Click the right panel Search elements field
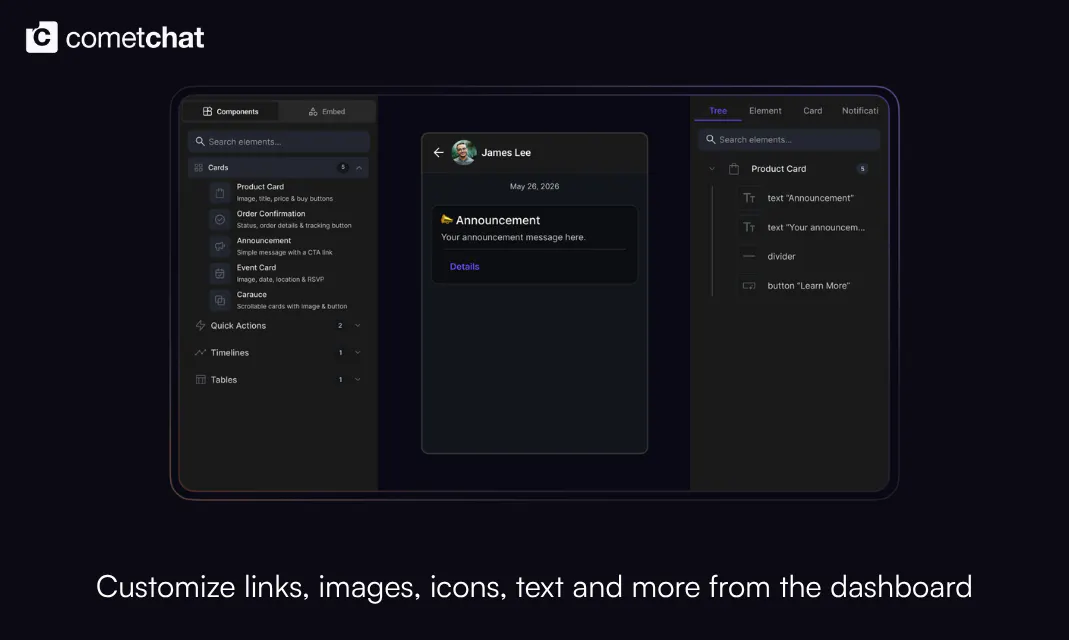Image resolution: width=1069 pixels, height=640 pixels. (x=789, y=140)
